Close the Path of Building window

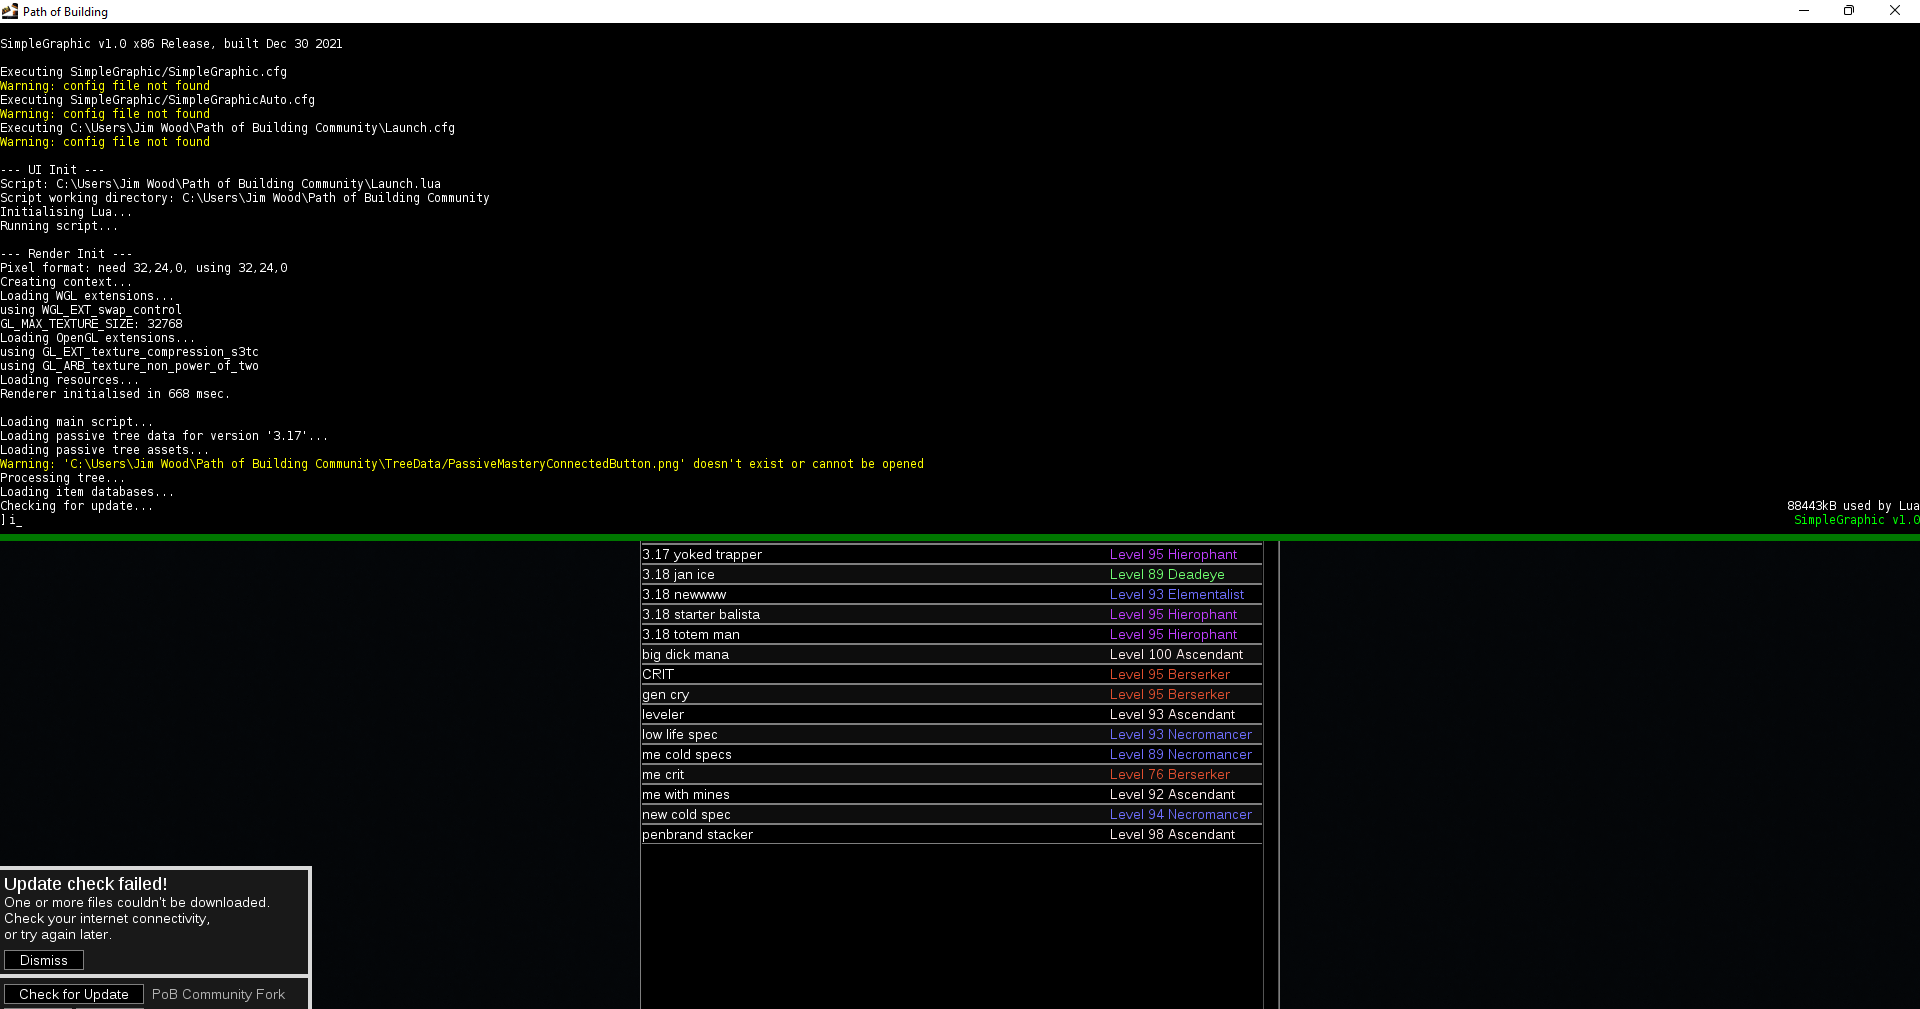coord(1895,11)
